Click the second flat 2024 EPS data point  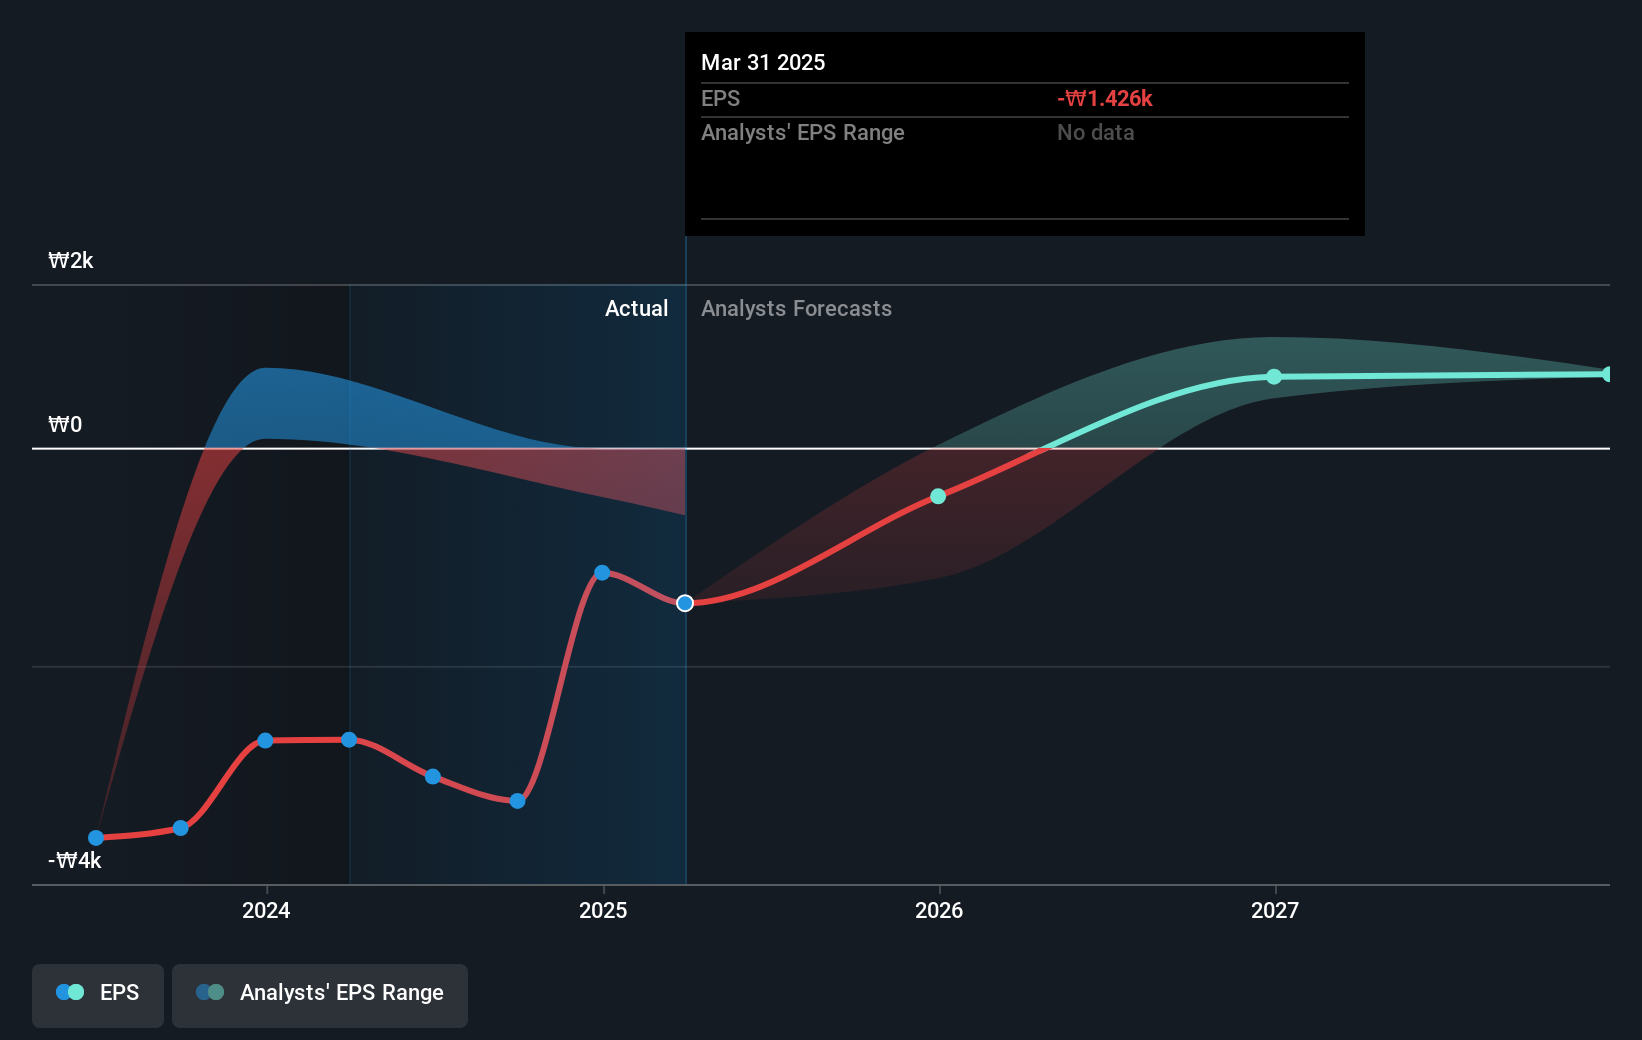[x=349, y=740]
